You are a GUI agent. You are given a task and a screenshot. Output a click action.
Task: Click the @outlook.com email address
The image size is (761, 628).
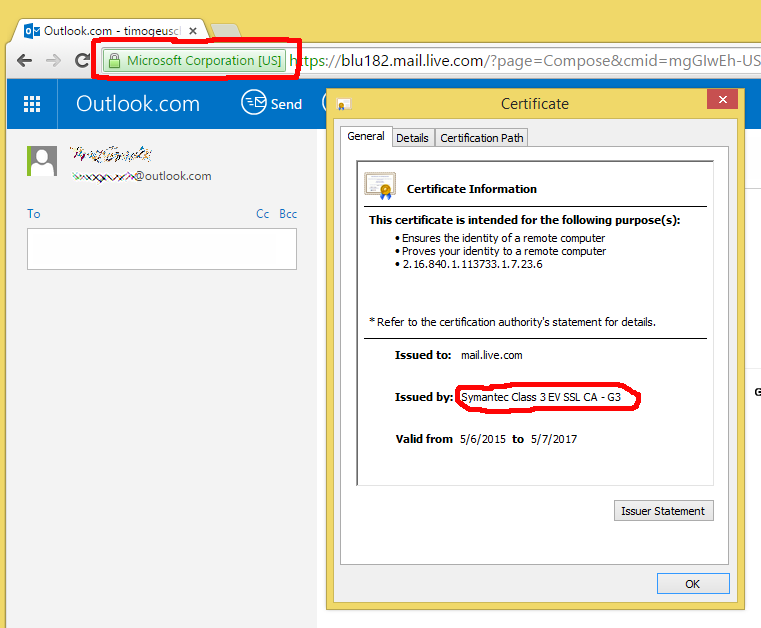coord(142,176)
